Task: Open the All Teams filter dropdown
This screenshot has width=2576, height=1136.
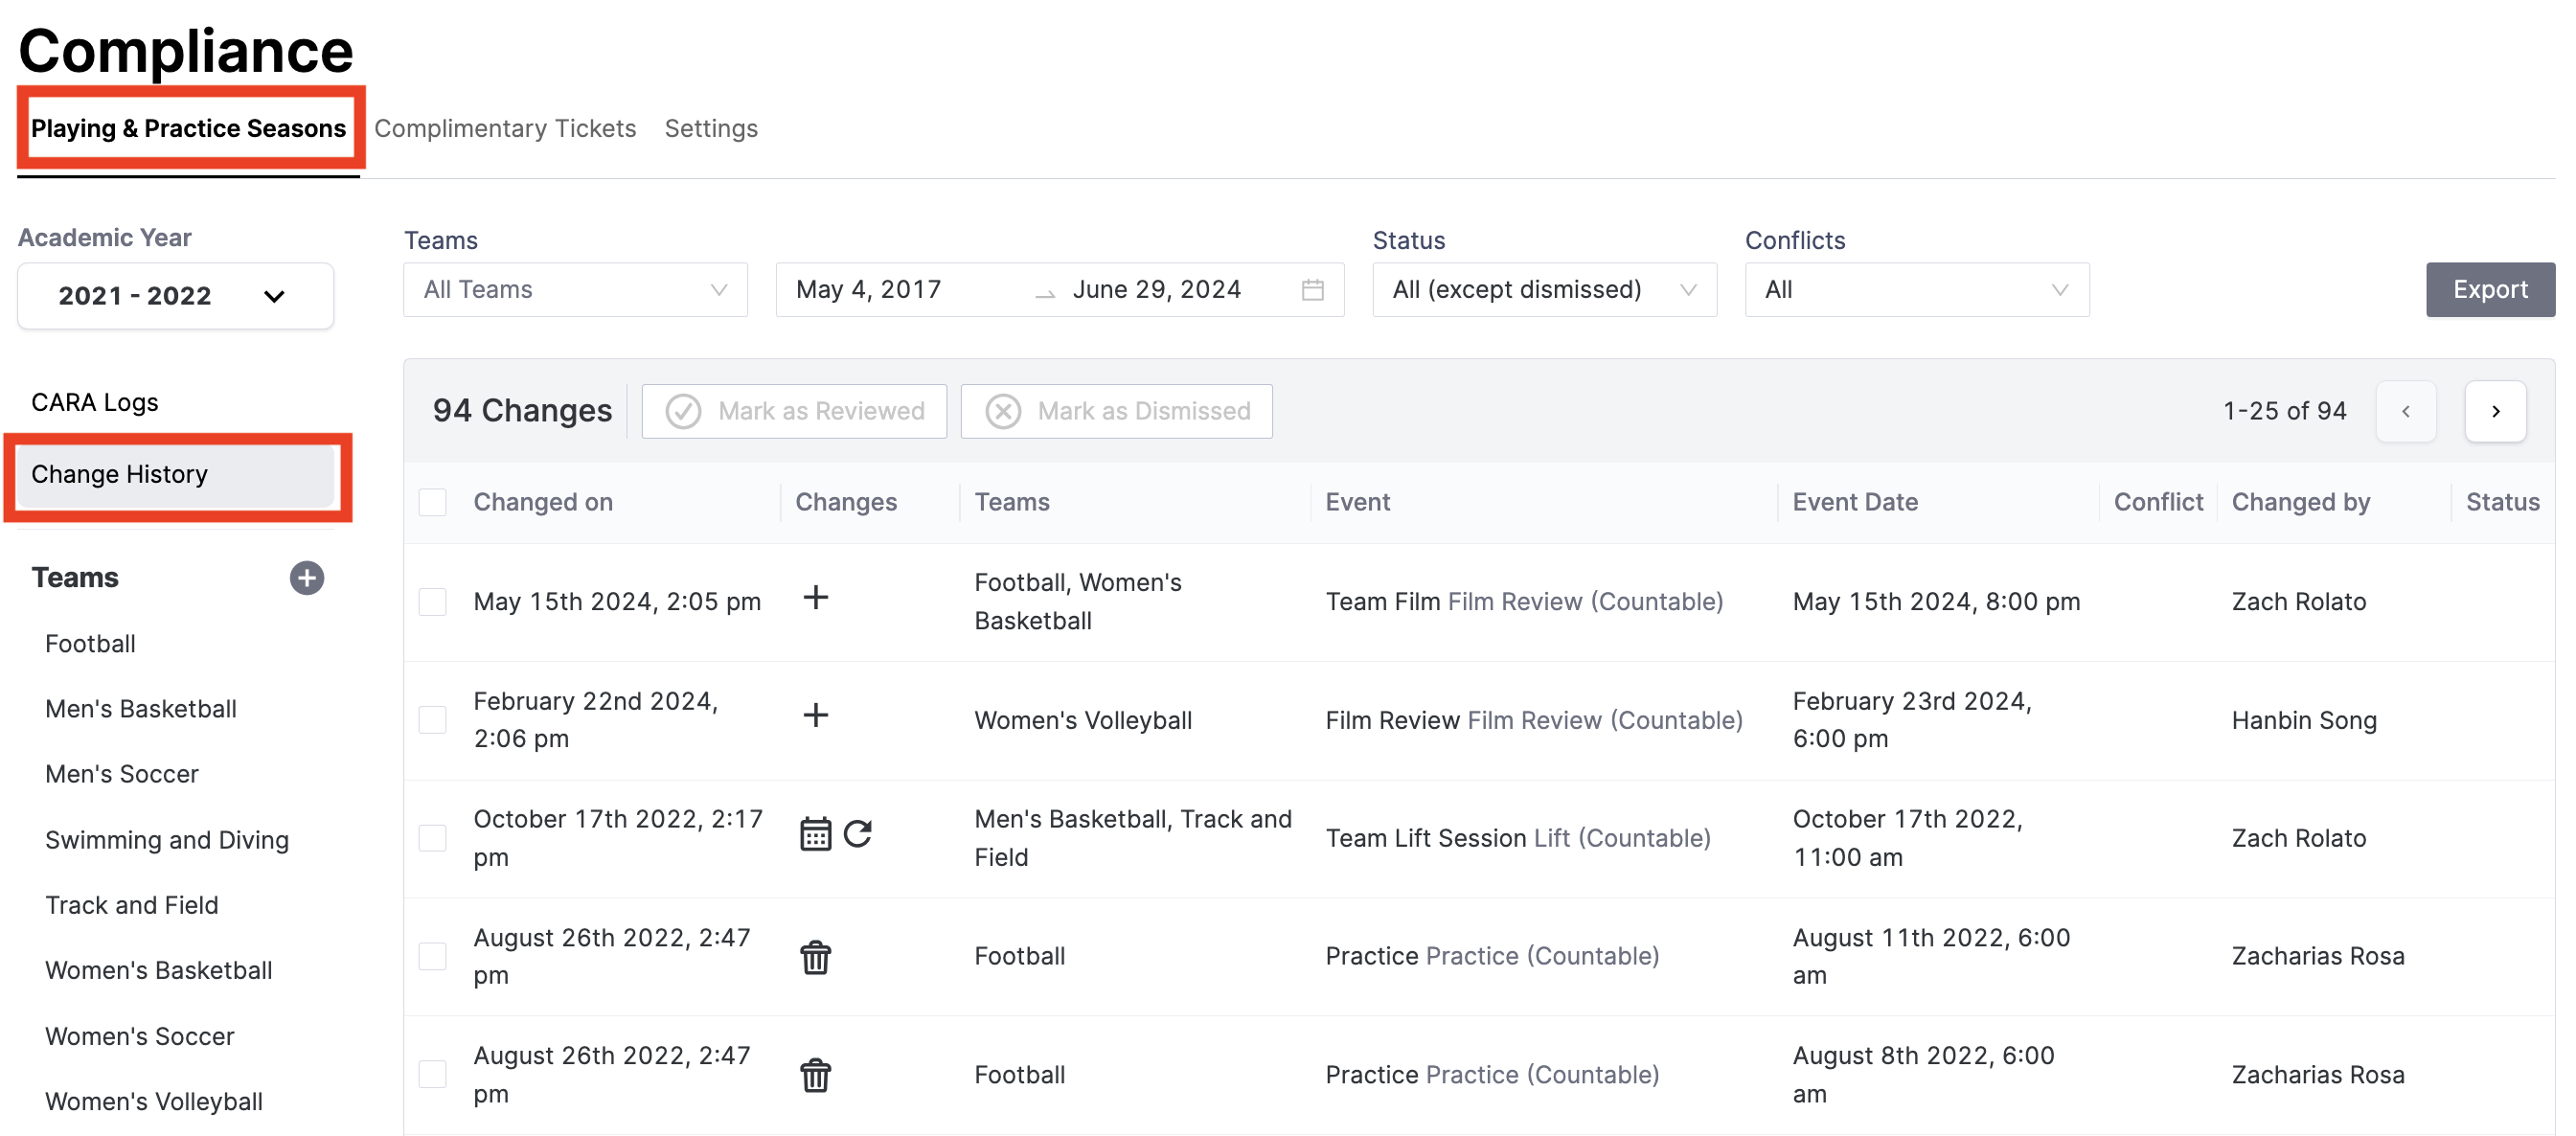Action: click(x=576, y=290)
